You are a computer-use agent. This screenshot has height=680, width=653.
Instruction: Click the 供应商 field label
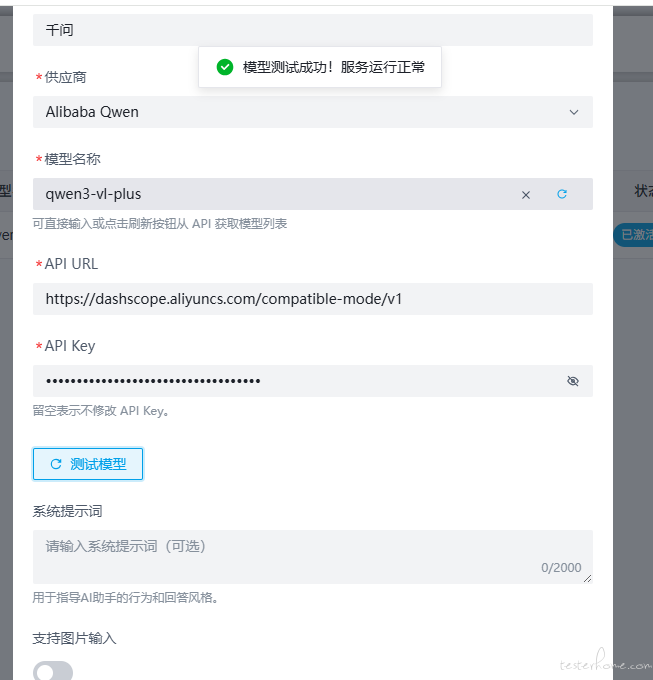(x=66, y=77)
